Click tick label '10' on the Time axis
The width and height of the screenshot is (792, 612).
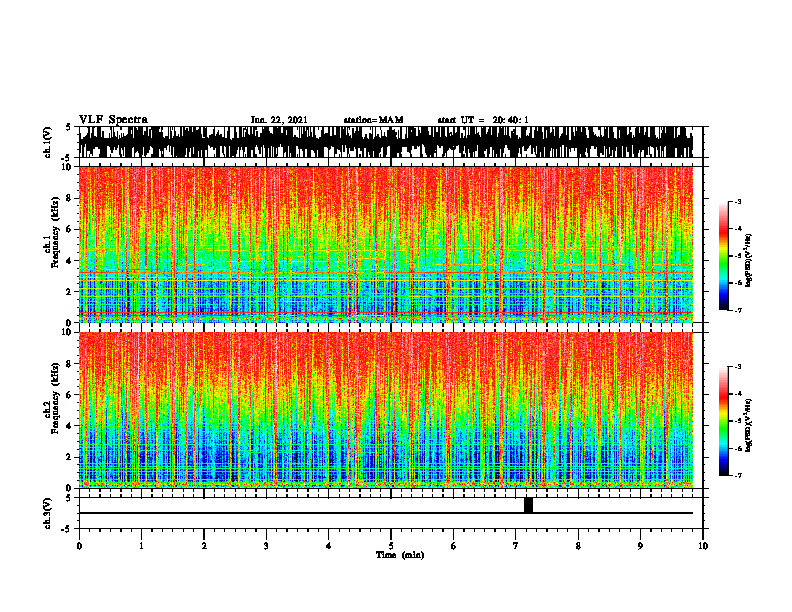tap(703, 546)
